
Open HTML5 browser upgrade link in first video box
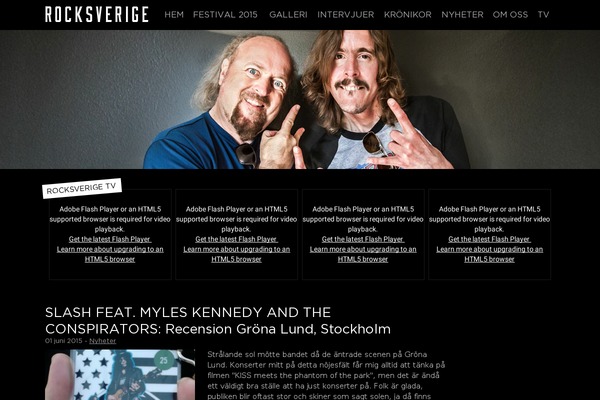coord(110,254)
